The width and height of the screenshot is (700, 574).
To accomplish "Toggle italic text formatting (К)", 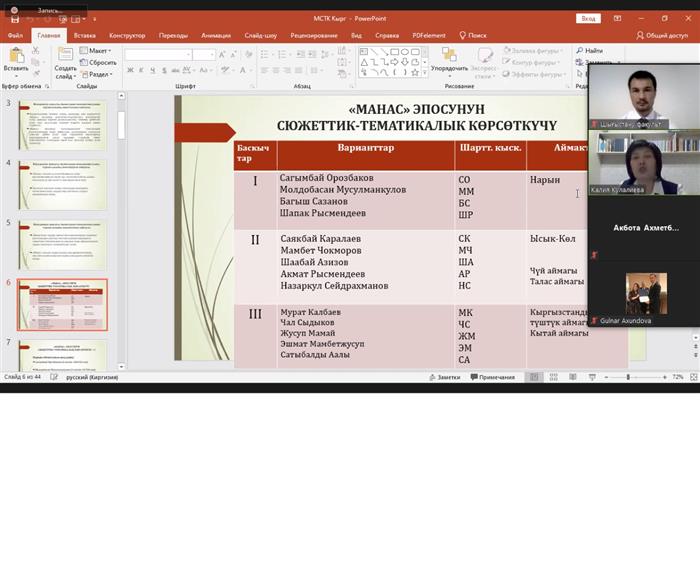I will click(x=141, y=72).
